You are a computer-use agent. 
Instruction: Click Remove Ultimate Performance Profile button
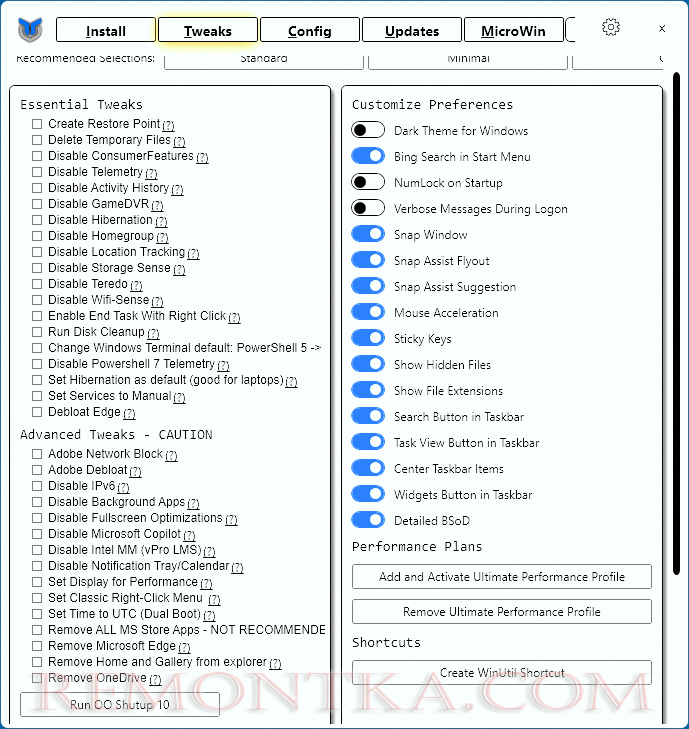[502, 612]
